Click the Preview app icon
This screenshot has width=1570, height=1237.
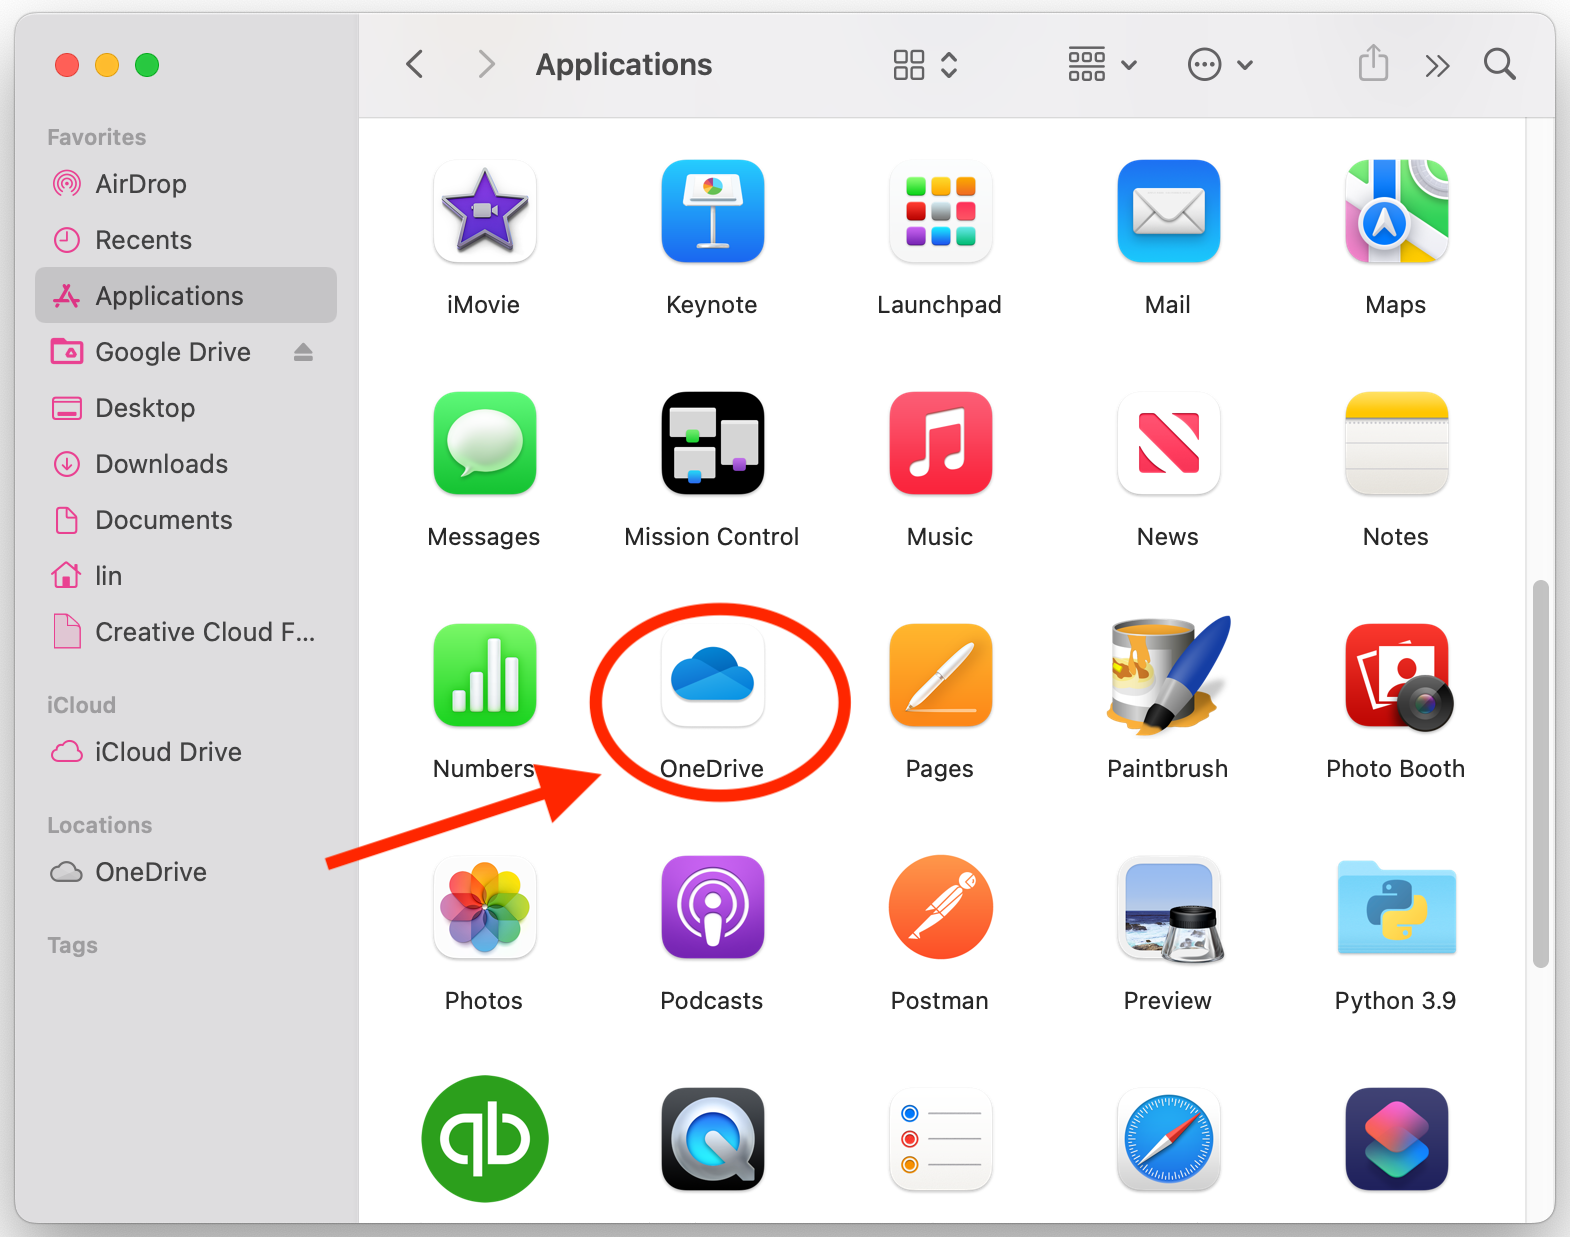(1169, 909)
